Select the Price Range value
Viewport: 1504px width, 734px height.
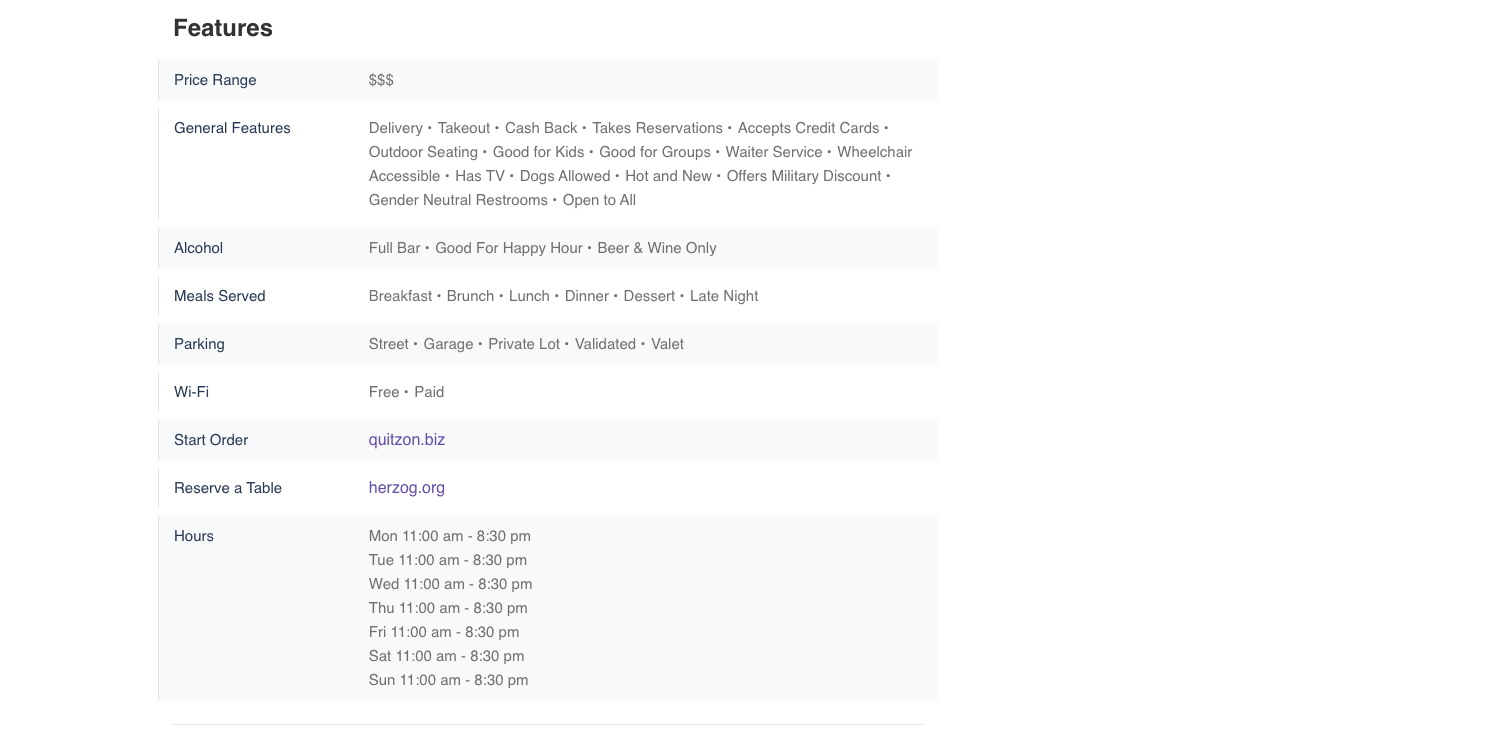[x=381, y=80]
